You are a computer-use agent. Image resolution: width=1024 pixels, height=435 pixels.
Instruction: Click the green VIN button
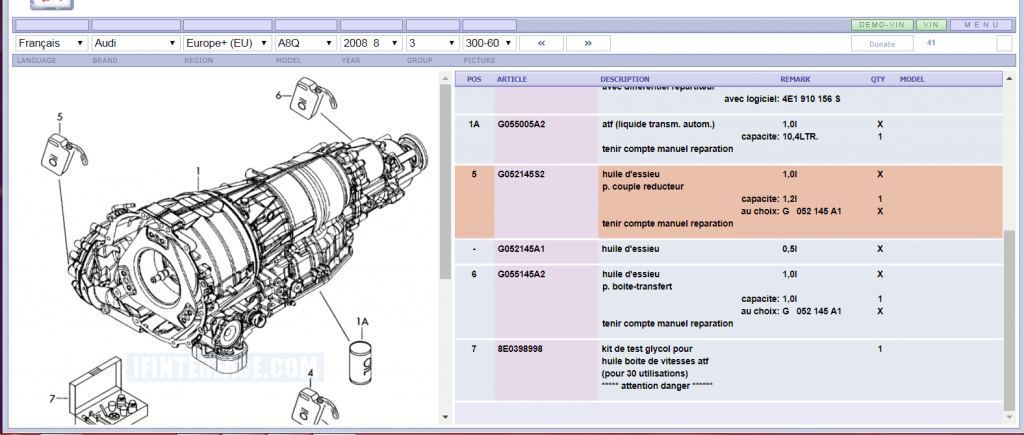tap(931, 24)
